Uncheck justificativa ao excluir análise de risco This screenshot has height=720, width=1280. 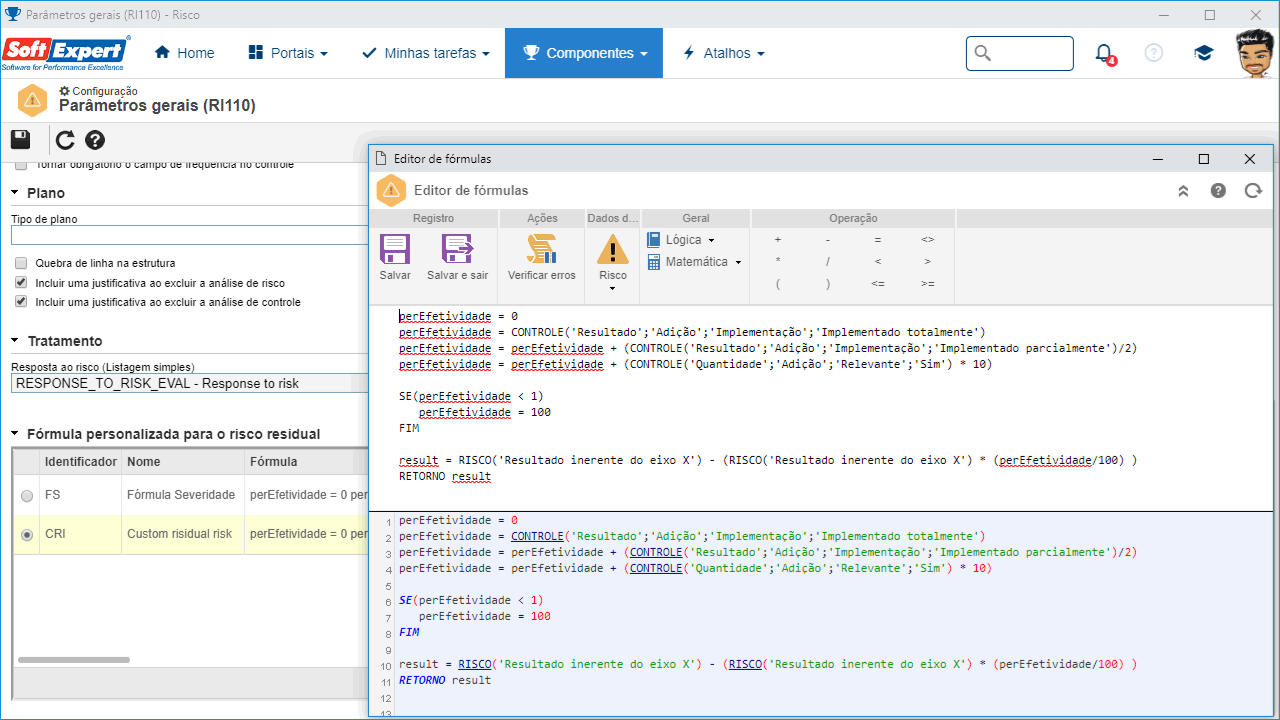click(21, 283)
